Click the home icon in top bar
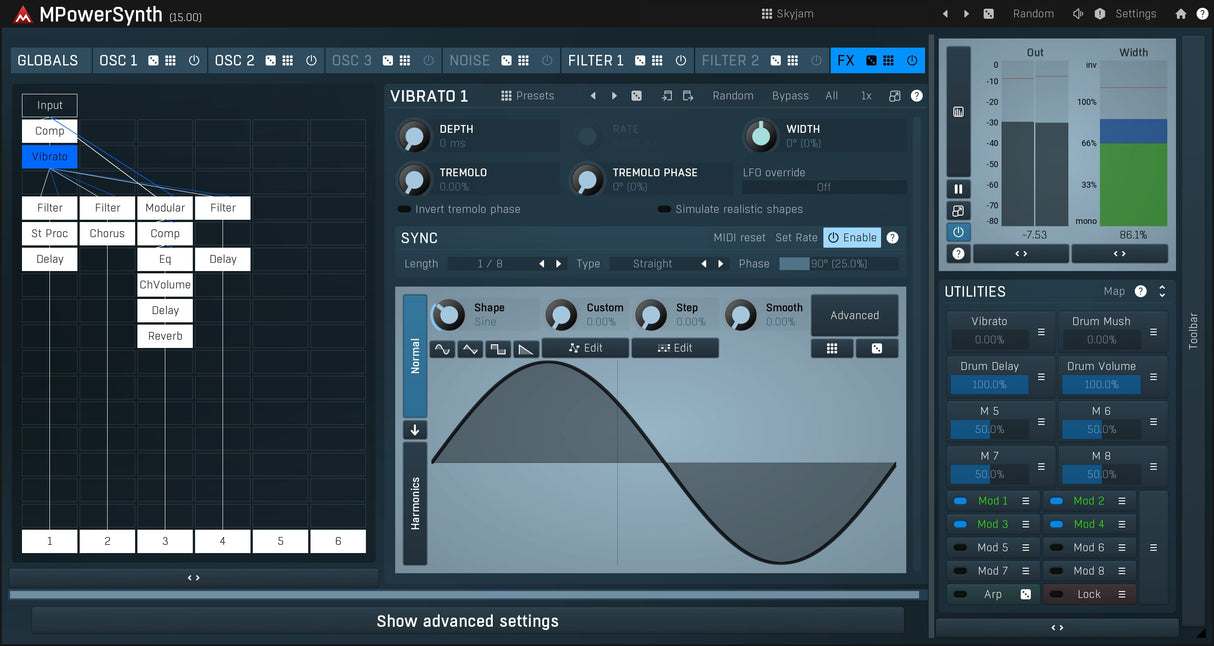Viewport: 1214px width, 646px height. coord(1181,14)
